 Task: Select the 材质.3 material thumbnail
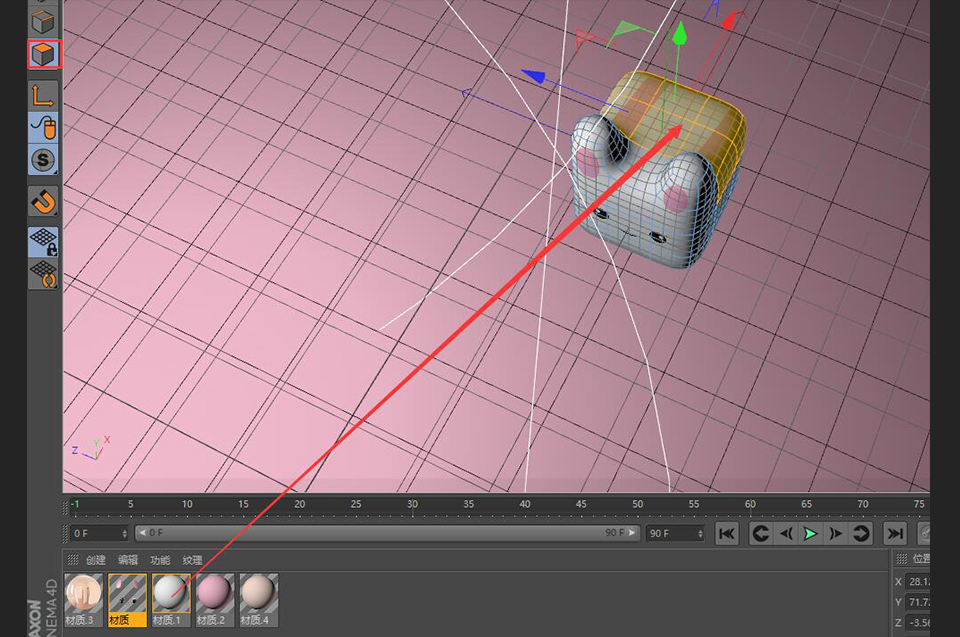point(83,598)
